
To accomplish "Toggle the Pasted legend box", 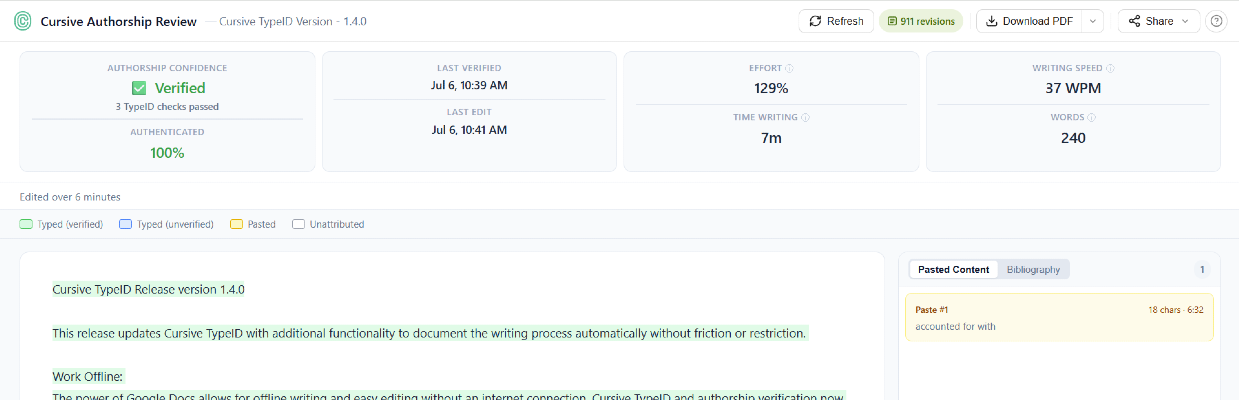I will point(236,225).
